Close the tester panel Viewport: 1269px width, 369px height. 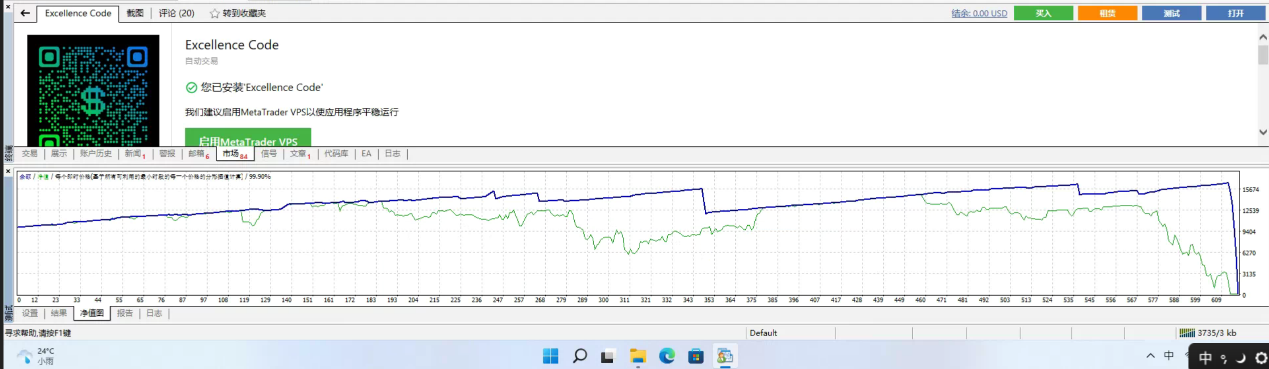[8, 171]
